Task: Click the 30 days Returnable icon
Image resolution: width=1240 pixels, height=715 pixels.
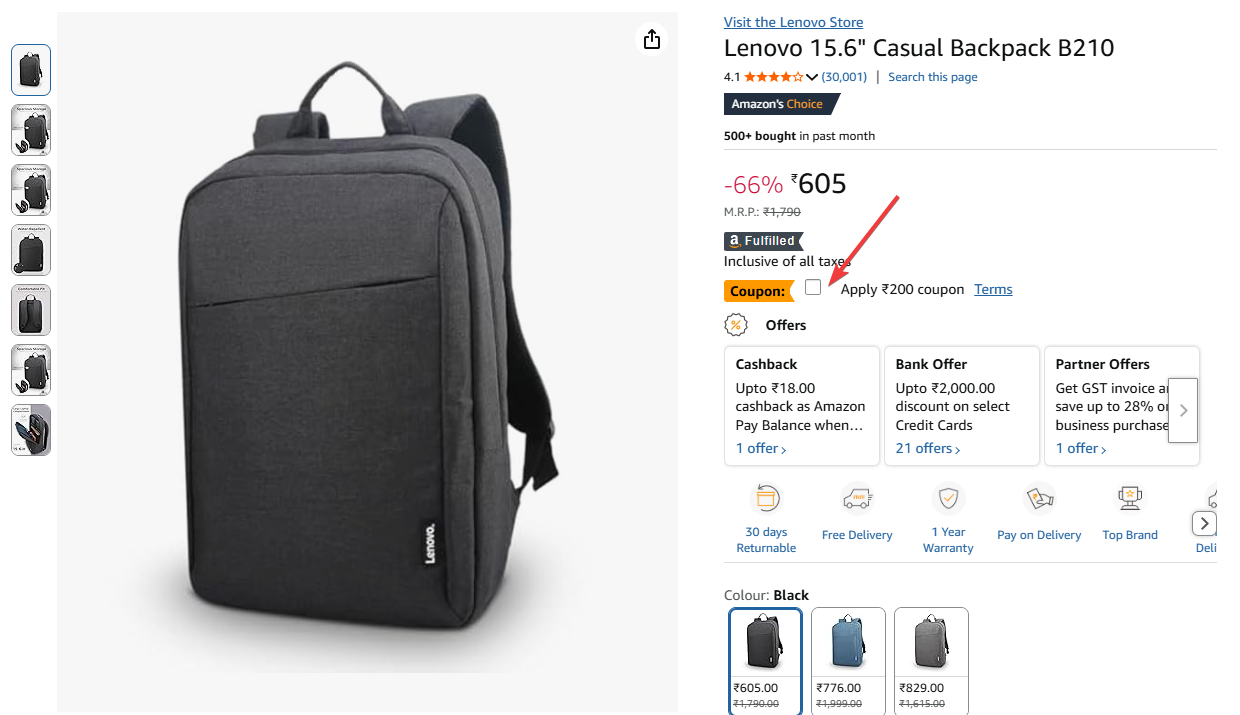Action: [x=766, y=497]
